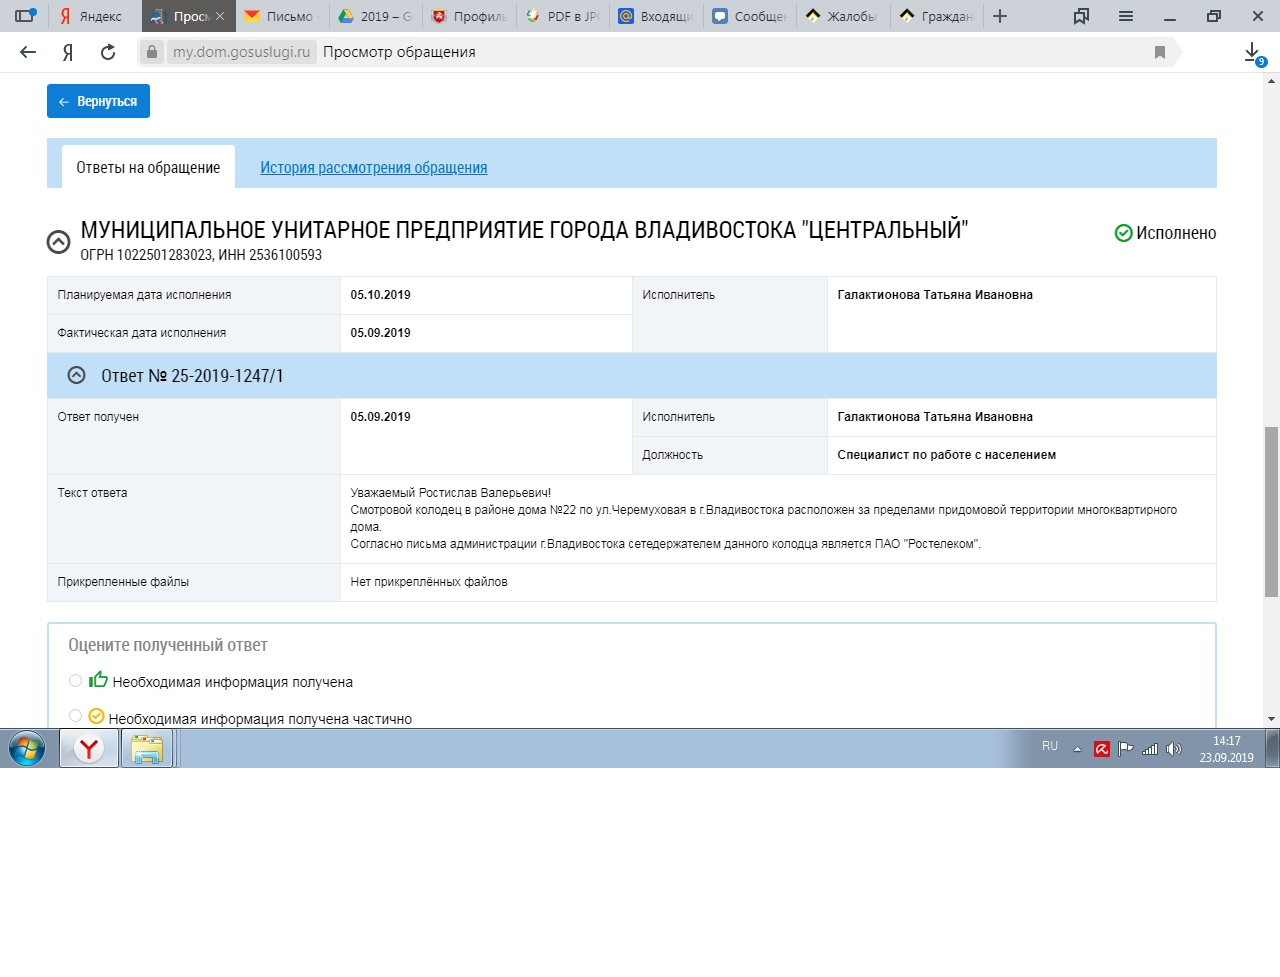The height and width of the screenshot is (977, 1280).
Task: Open the browser hamburger menu icon
Action: [x=1126, y=16]
